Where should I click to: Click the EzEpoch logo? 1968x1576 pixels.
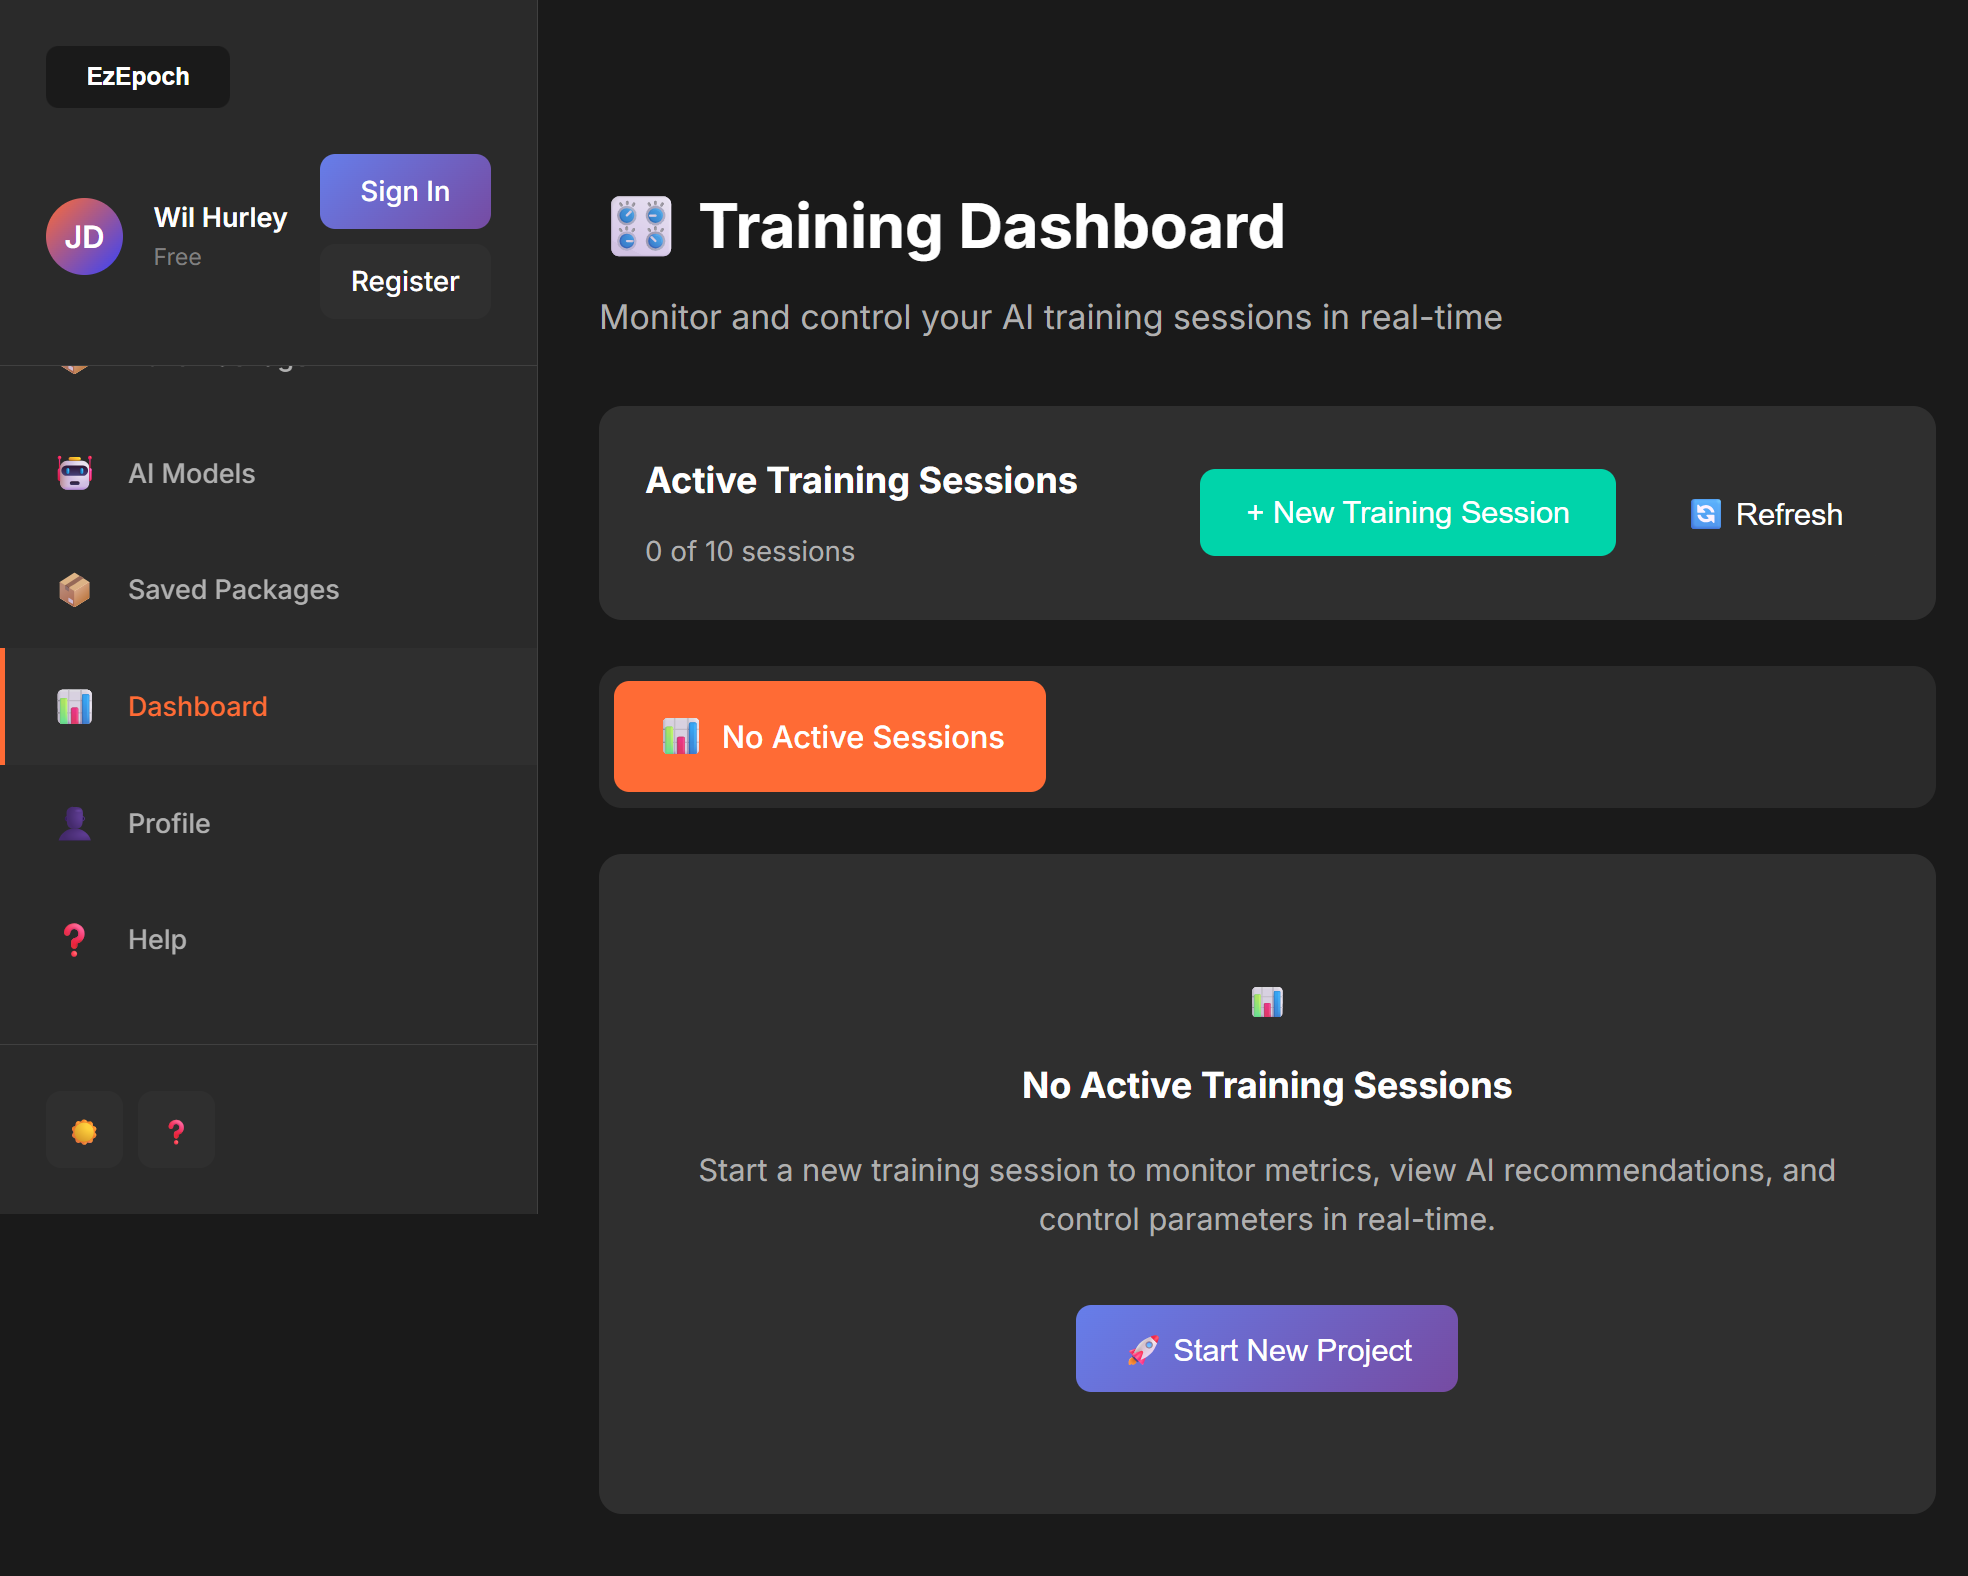pyautogui.click(x=137, y=76)
